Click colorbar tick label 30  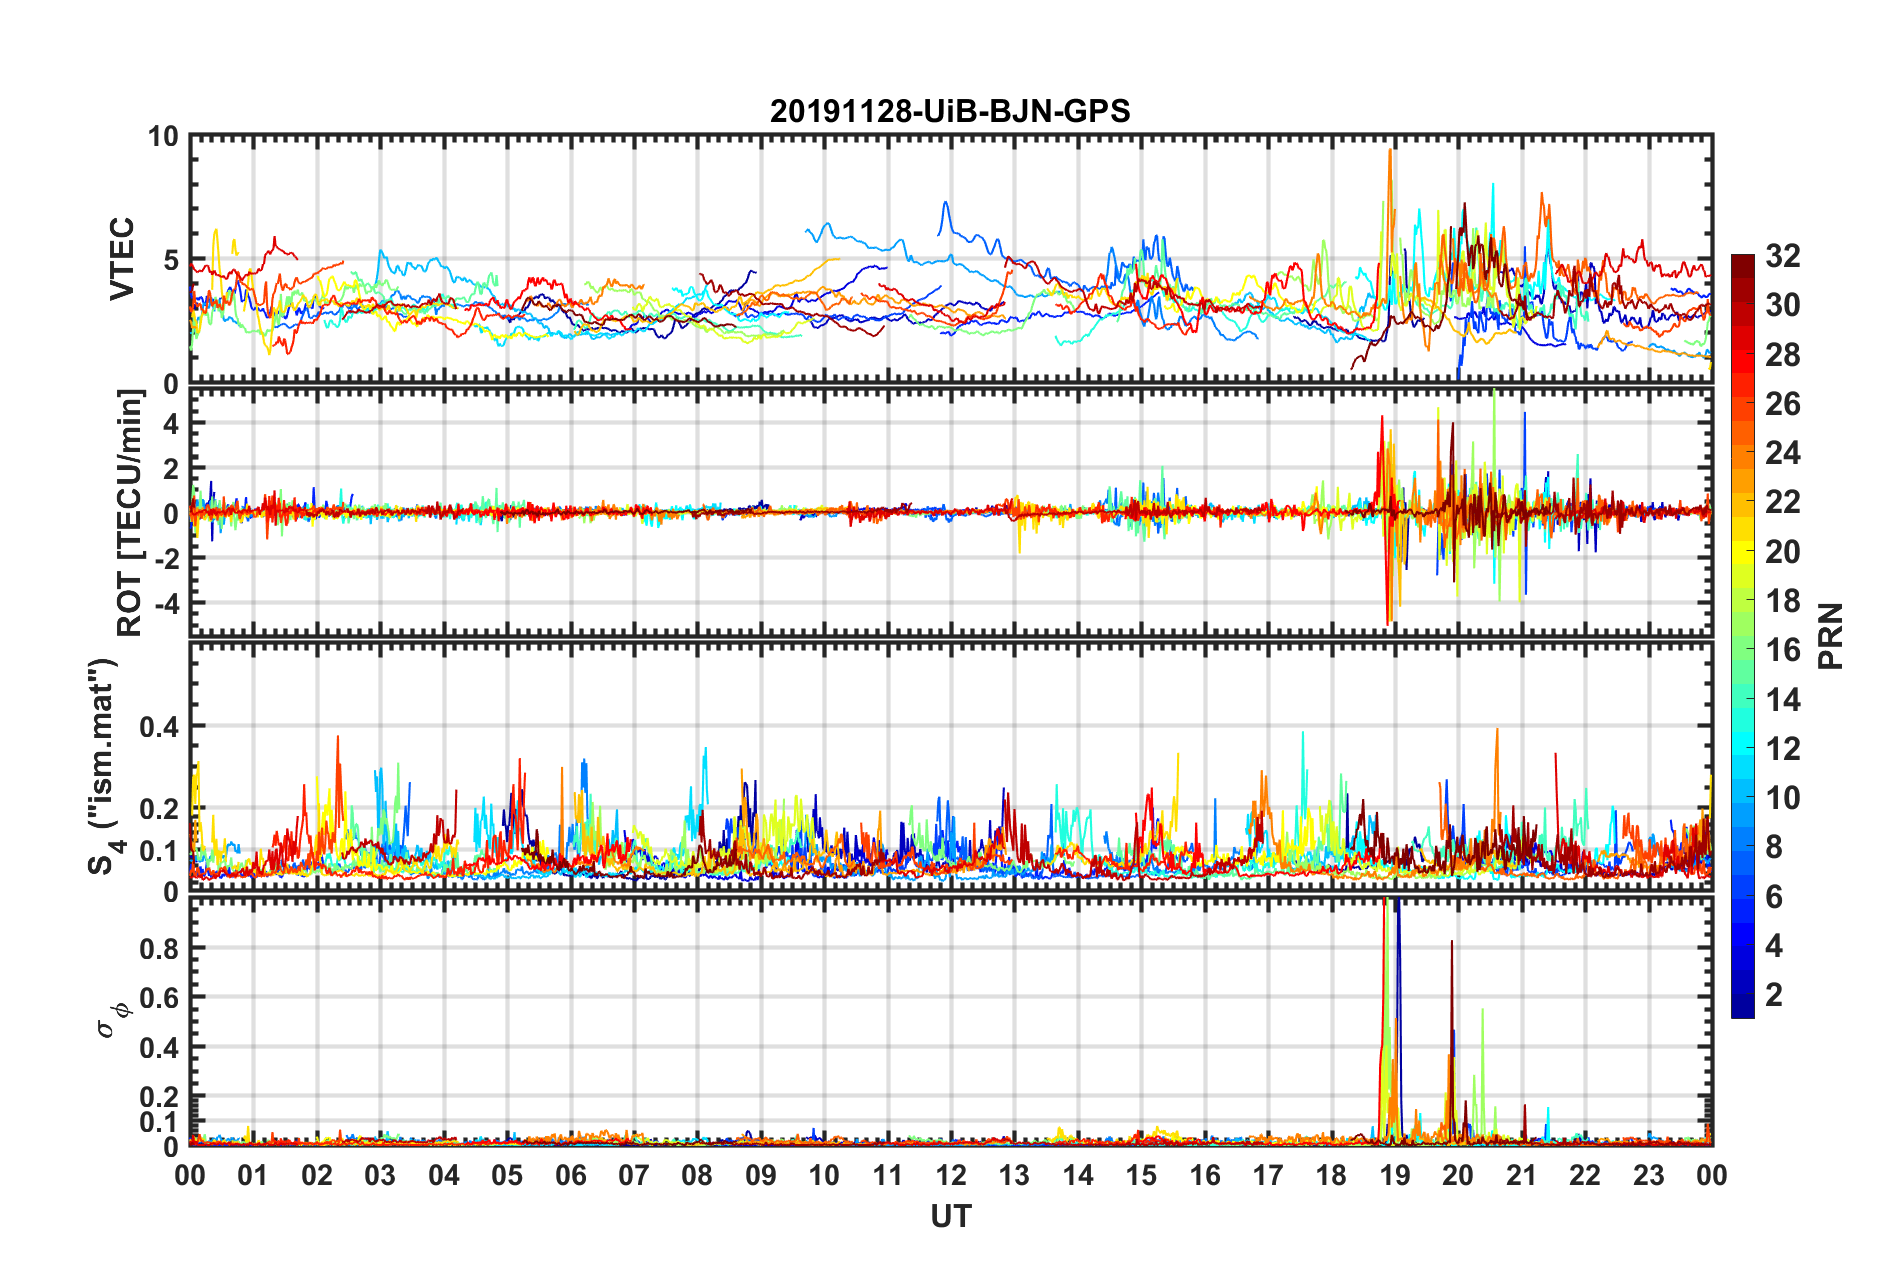pos(1782,305)
